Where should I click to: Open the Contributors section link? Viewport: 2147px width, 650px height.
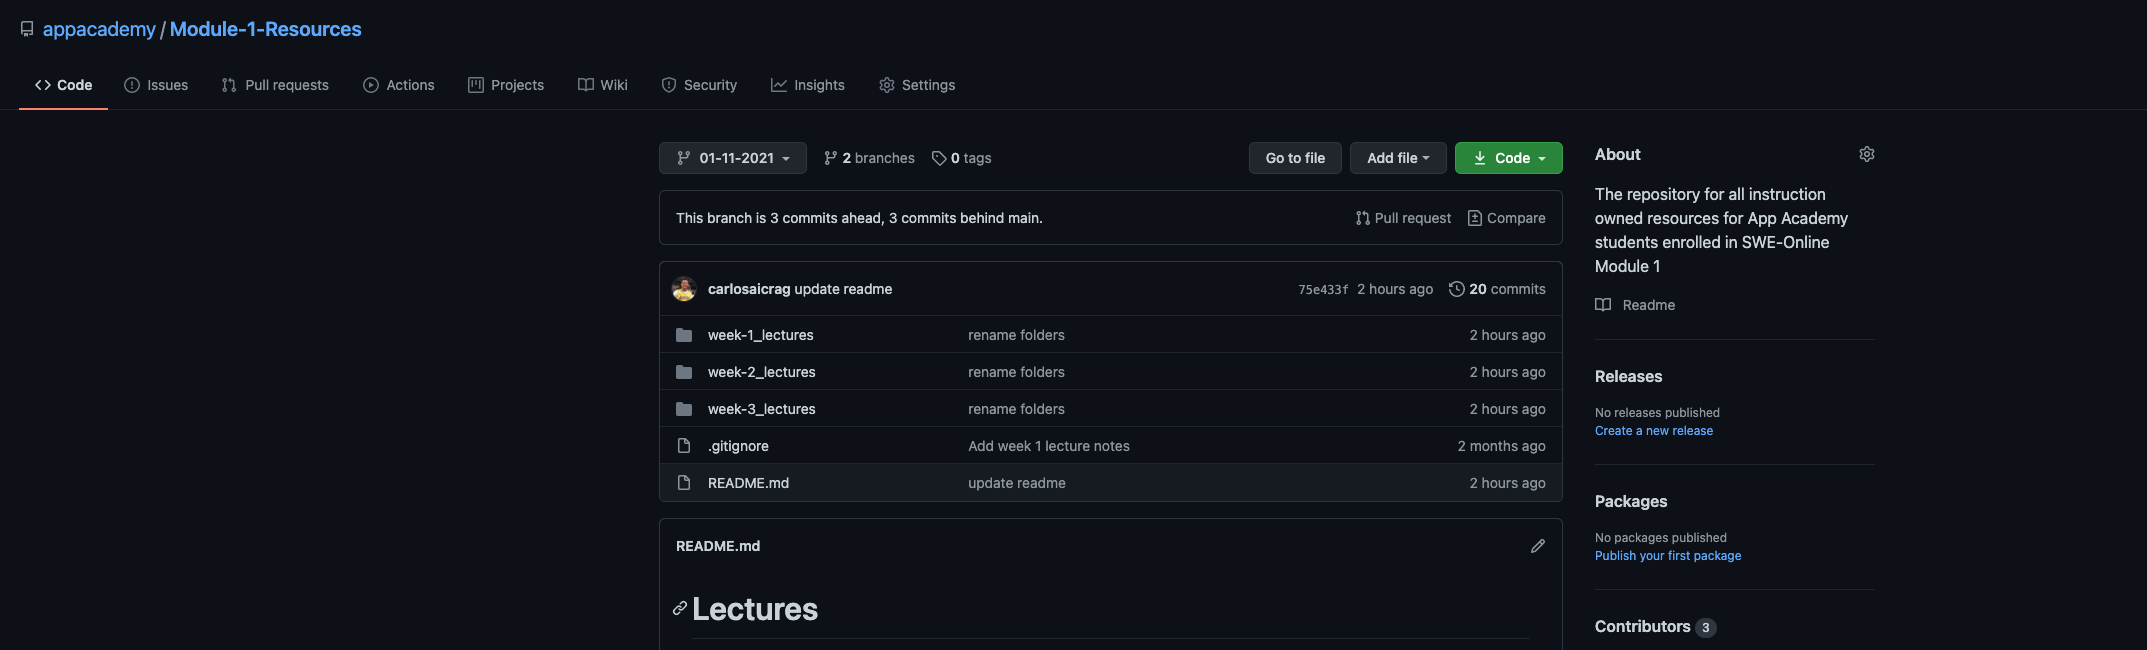click(1655, 627)
